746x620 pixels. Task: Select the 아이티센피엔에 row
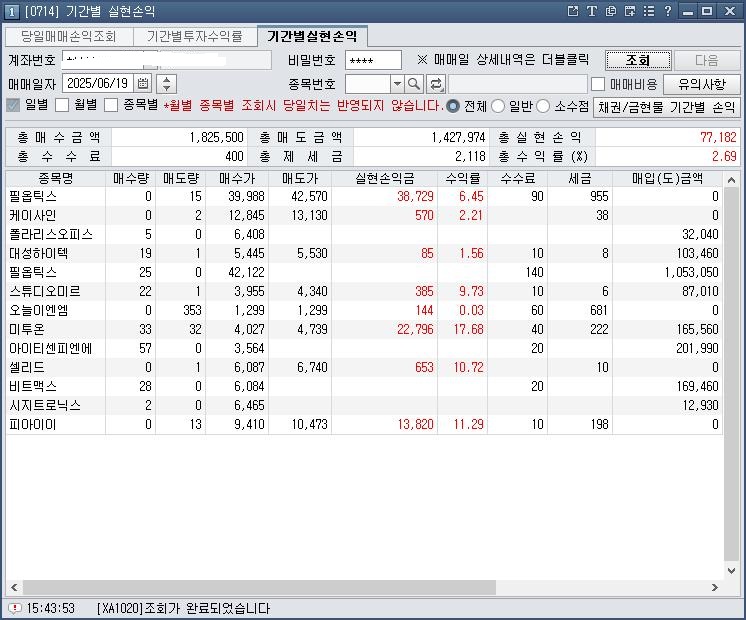(x=364, y=348)
